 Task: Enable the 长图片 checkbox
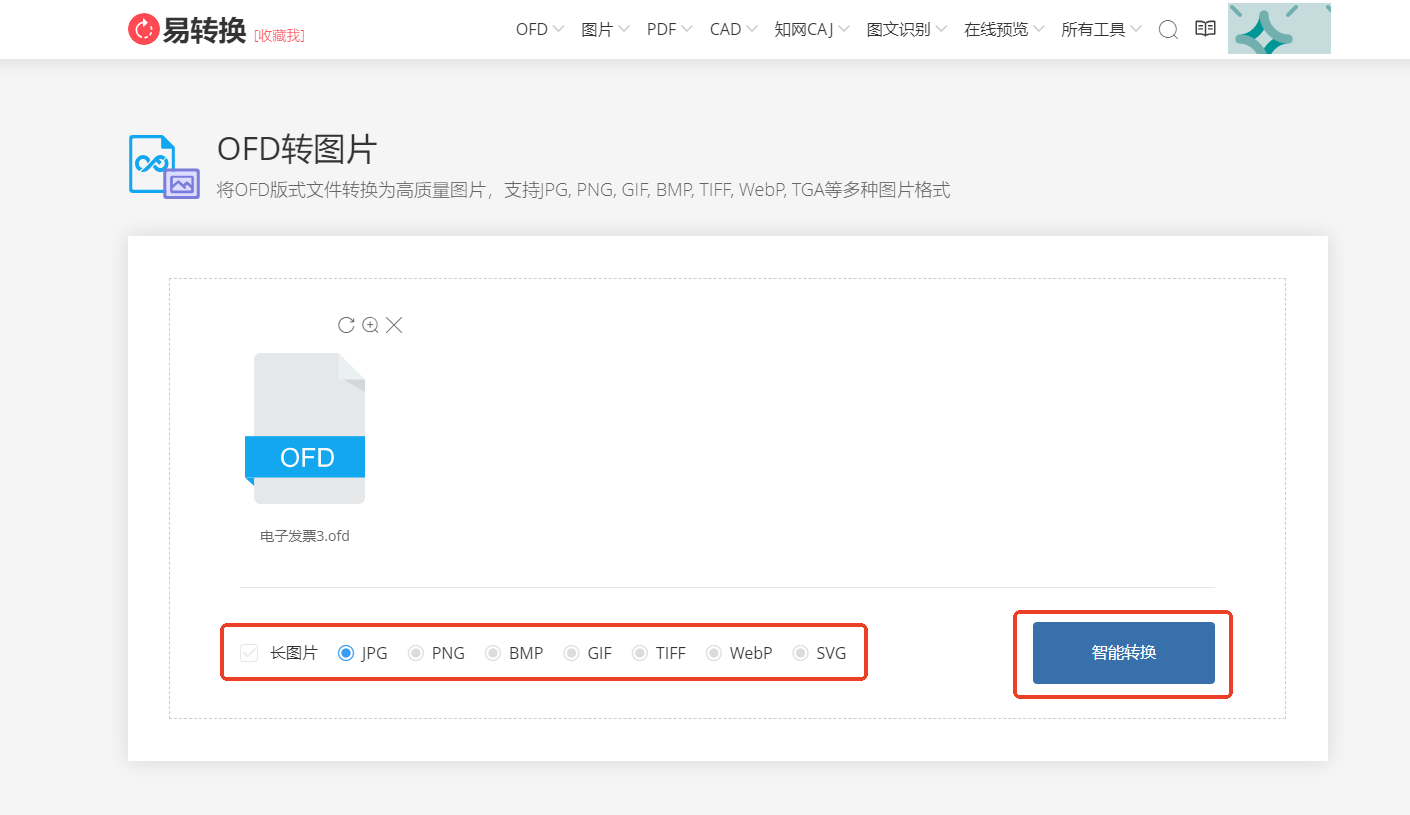(x=248, y=652)
